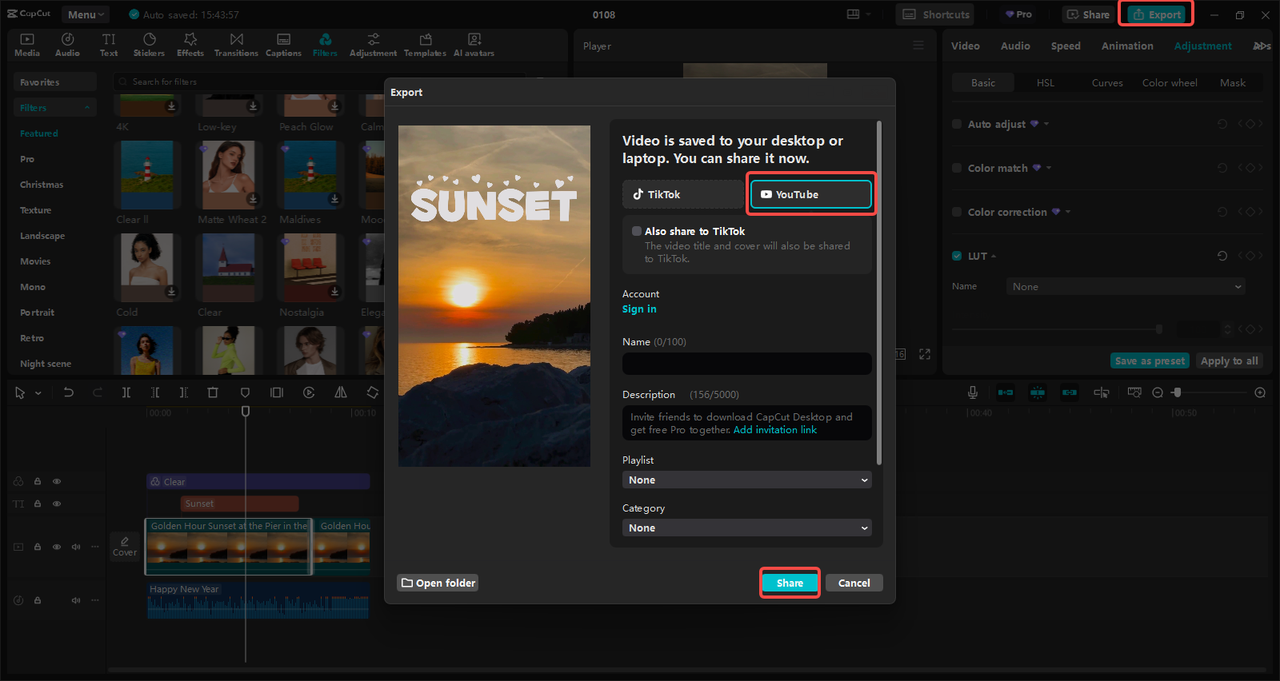Viewport: 1280px width, 681px height.
Task: Switch to the Speed tab
Action: pyautogui.click(x=1065, y=46)
